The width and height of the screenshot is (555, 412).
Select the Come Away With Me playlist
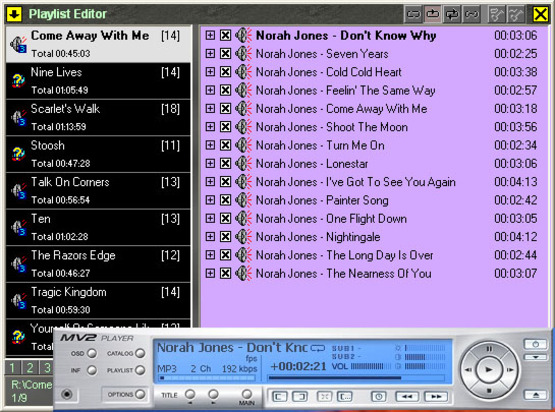click(98, 44)
